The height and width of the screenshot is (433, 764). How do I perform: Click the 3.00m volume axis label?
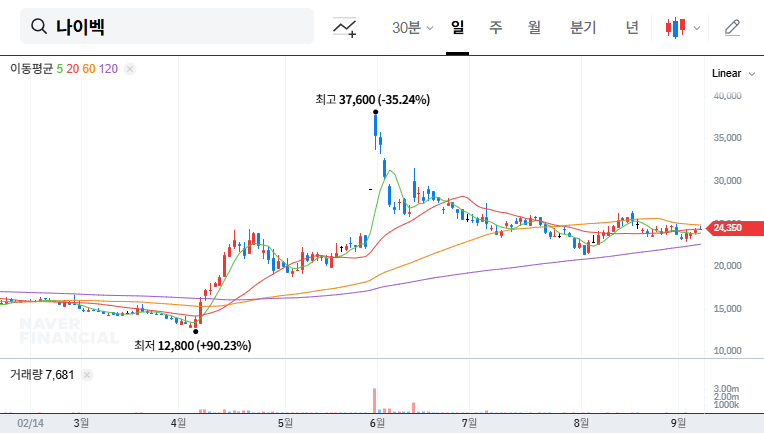(x=726, y=389)
